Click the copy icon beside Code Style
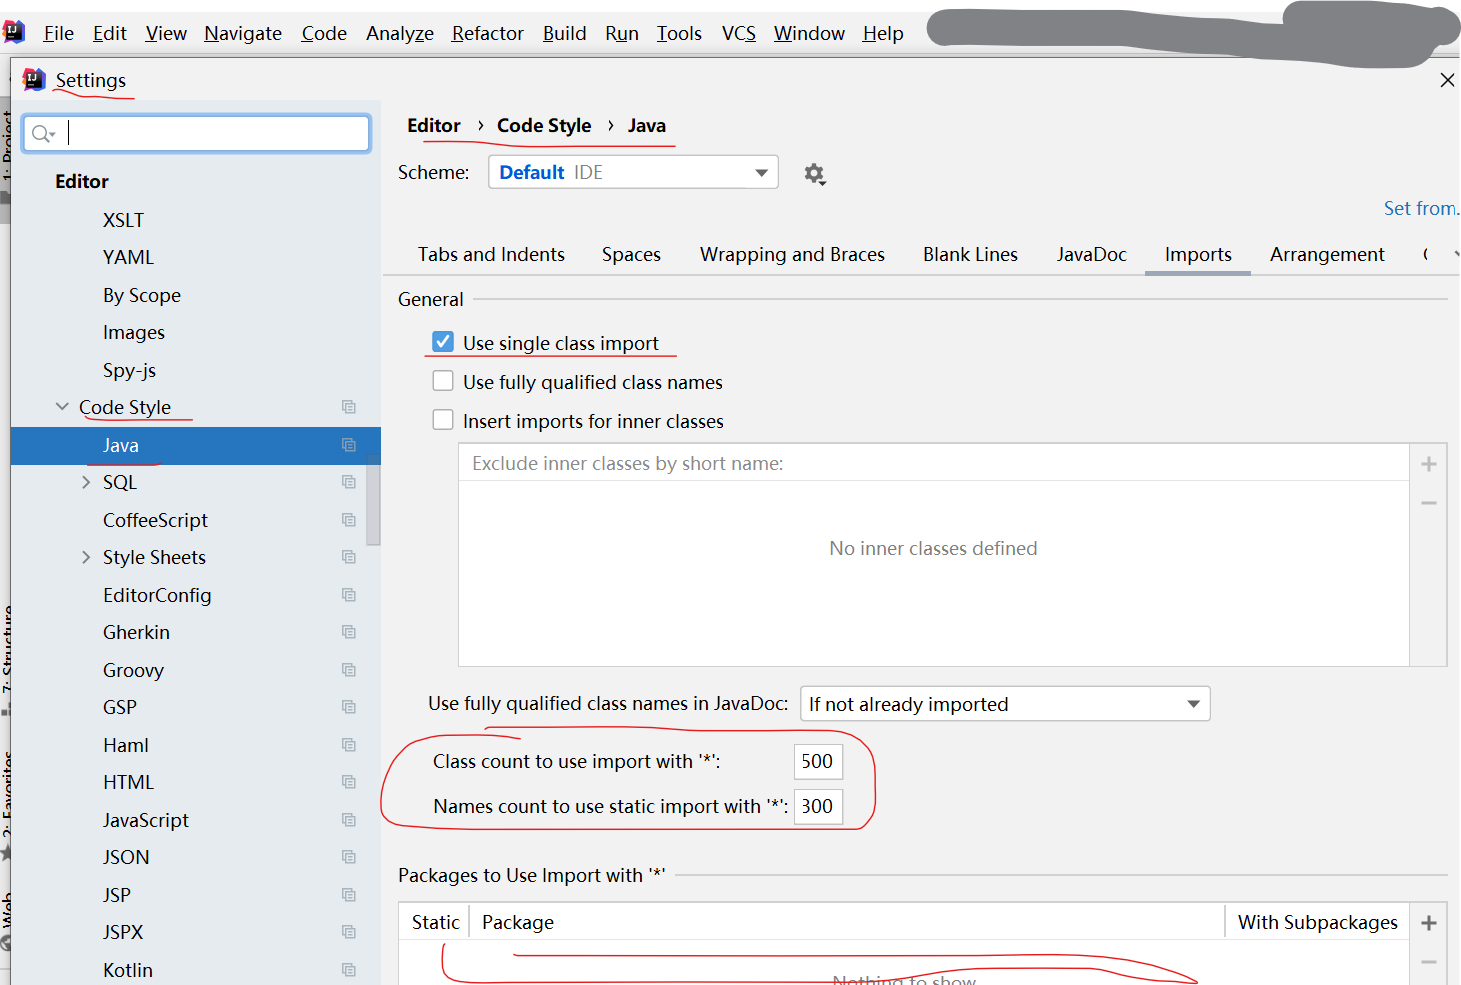This screenshot has height=985, width=1461. (349, 407)
